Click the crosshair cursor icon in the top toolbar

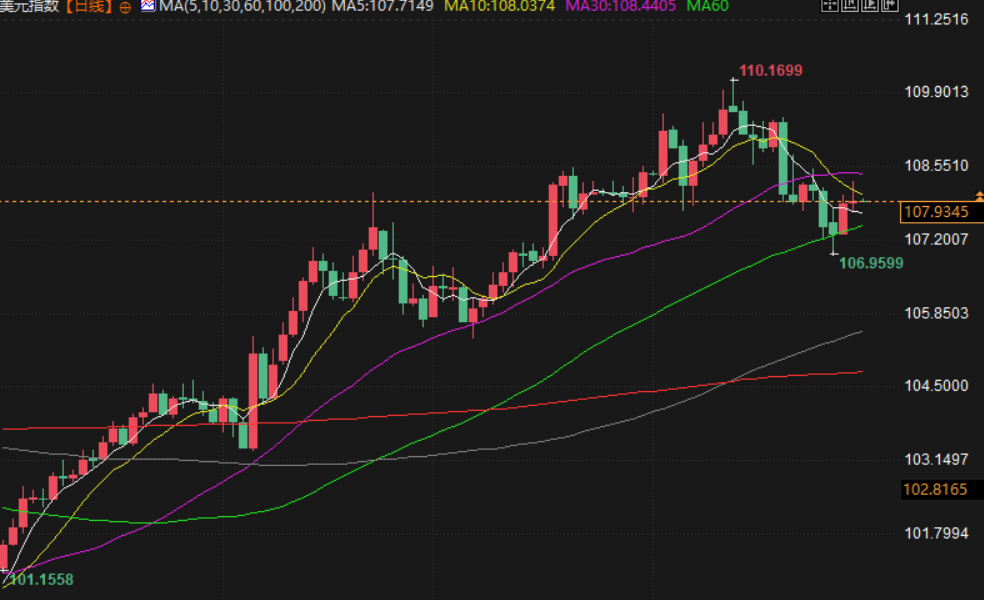[830, 5]
